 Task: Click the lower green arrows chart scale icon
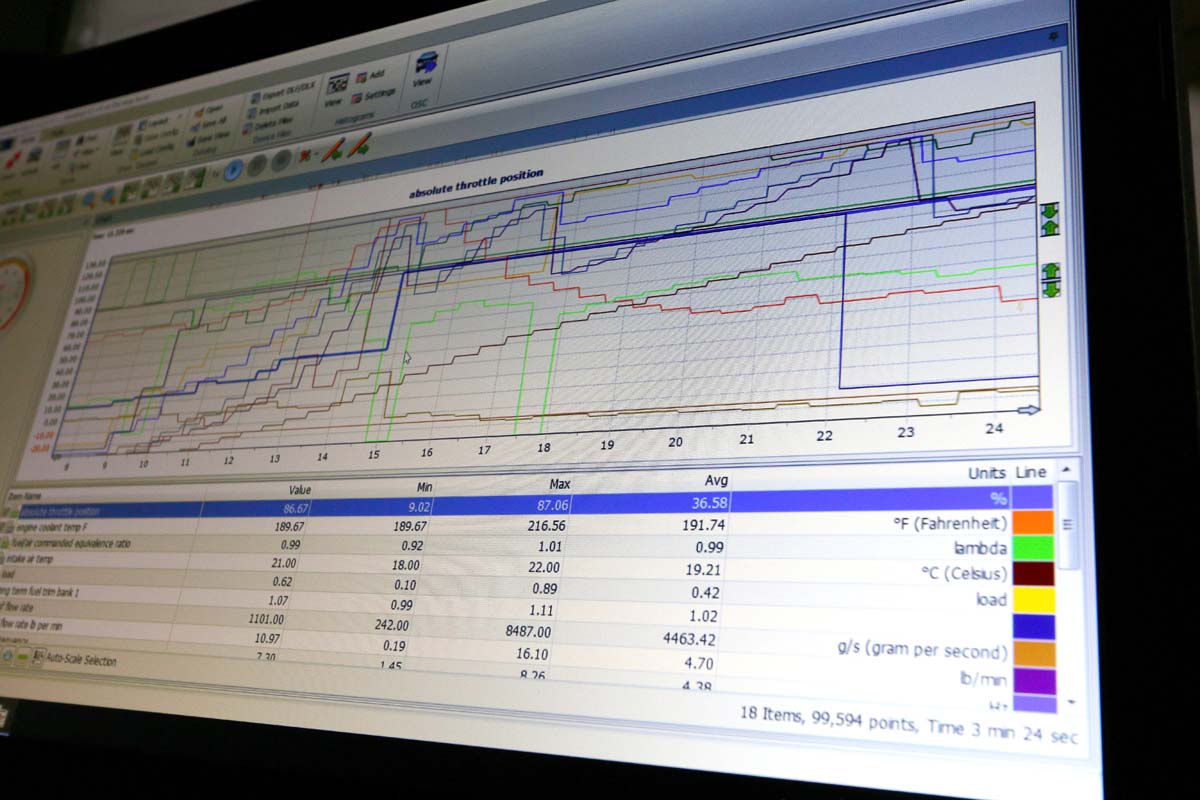1051,280
